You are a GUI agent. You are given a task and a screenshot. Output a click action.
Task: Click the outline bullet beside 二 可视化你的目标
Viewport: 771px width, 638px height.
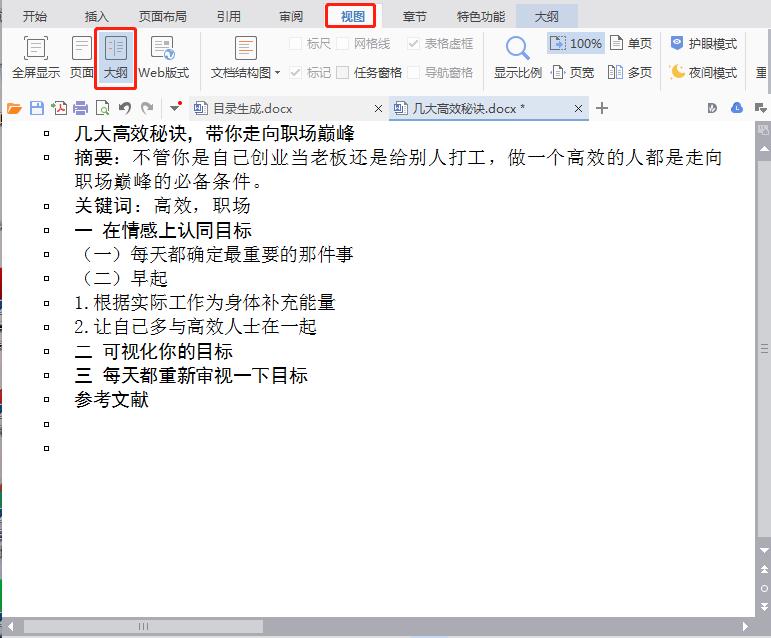tap(46, 351)
